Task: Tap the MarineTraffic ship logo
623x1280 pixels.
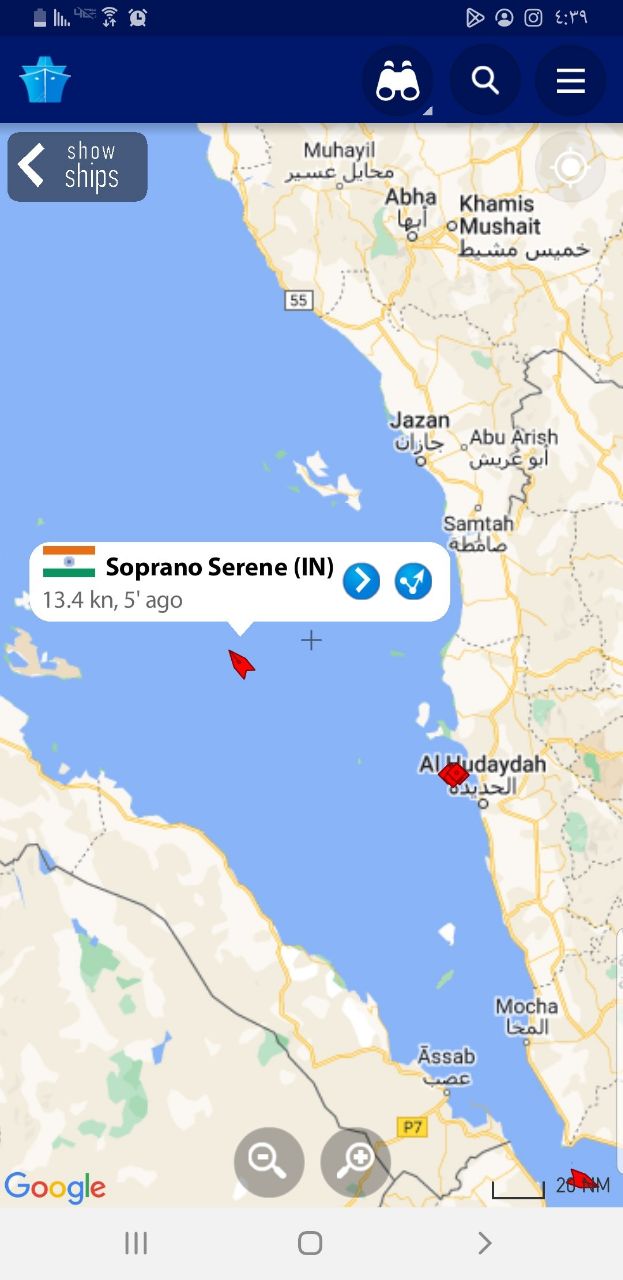Action: (x=44, y=80)
